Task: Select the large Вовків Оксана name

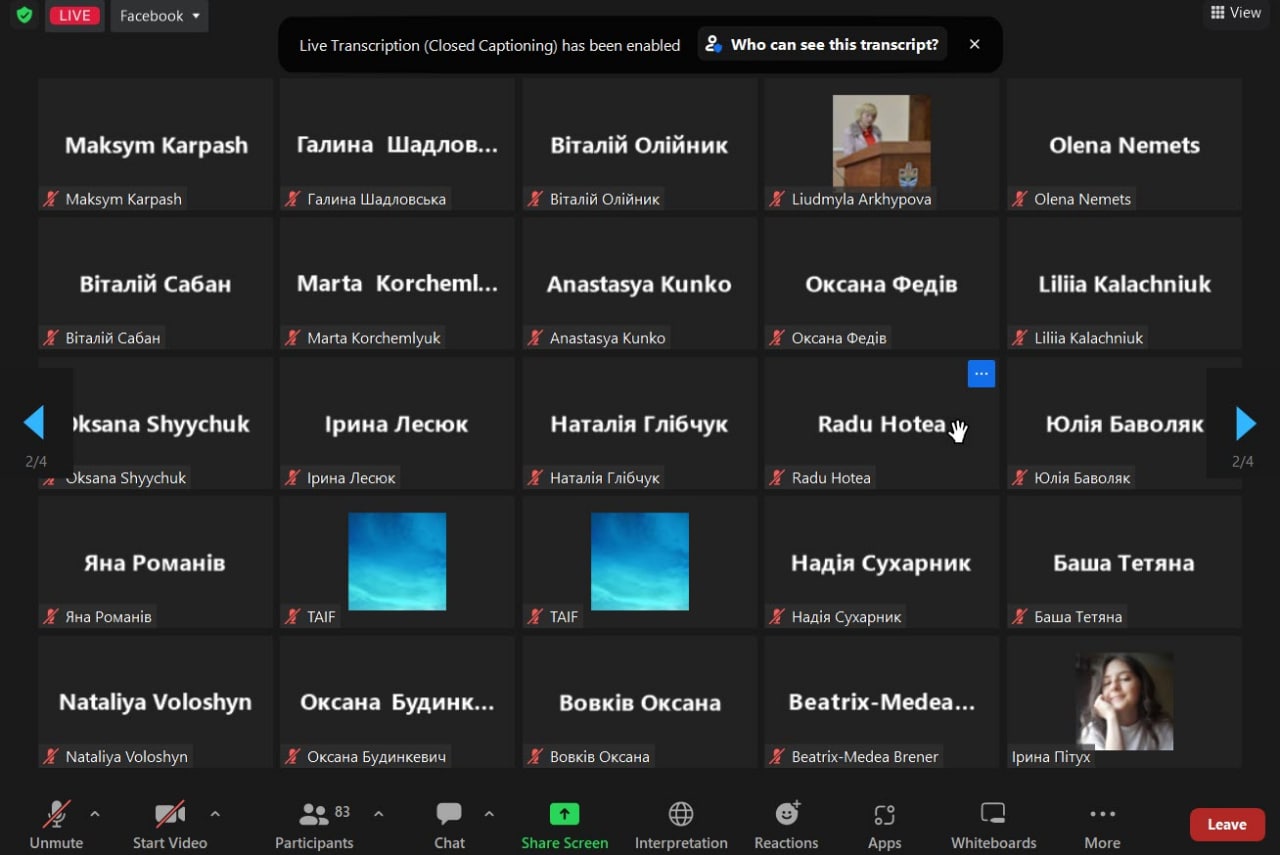Action: point(640,703)
